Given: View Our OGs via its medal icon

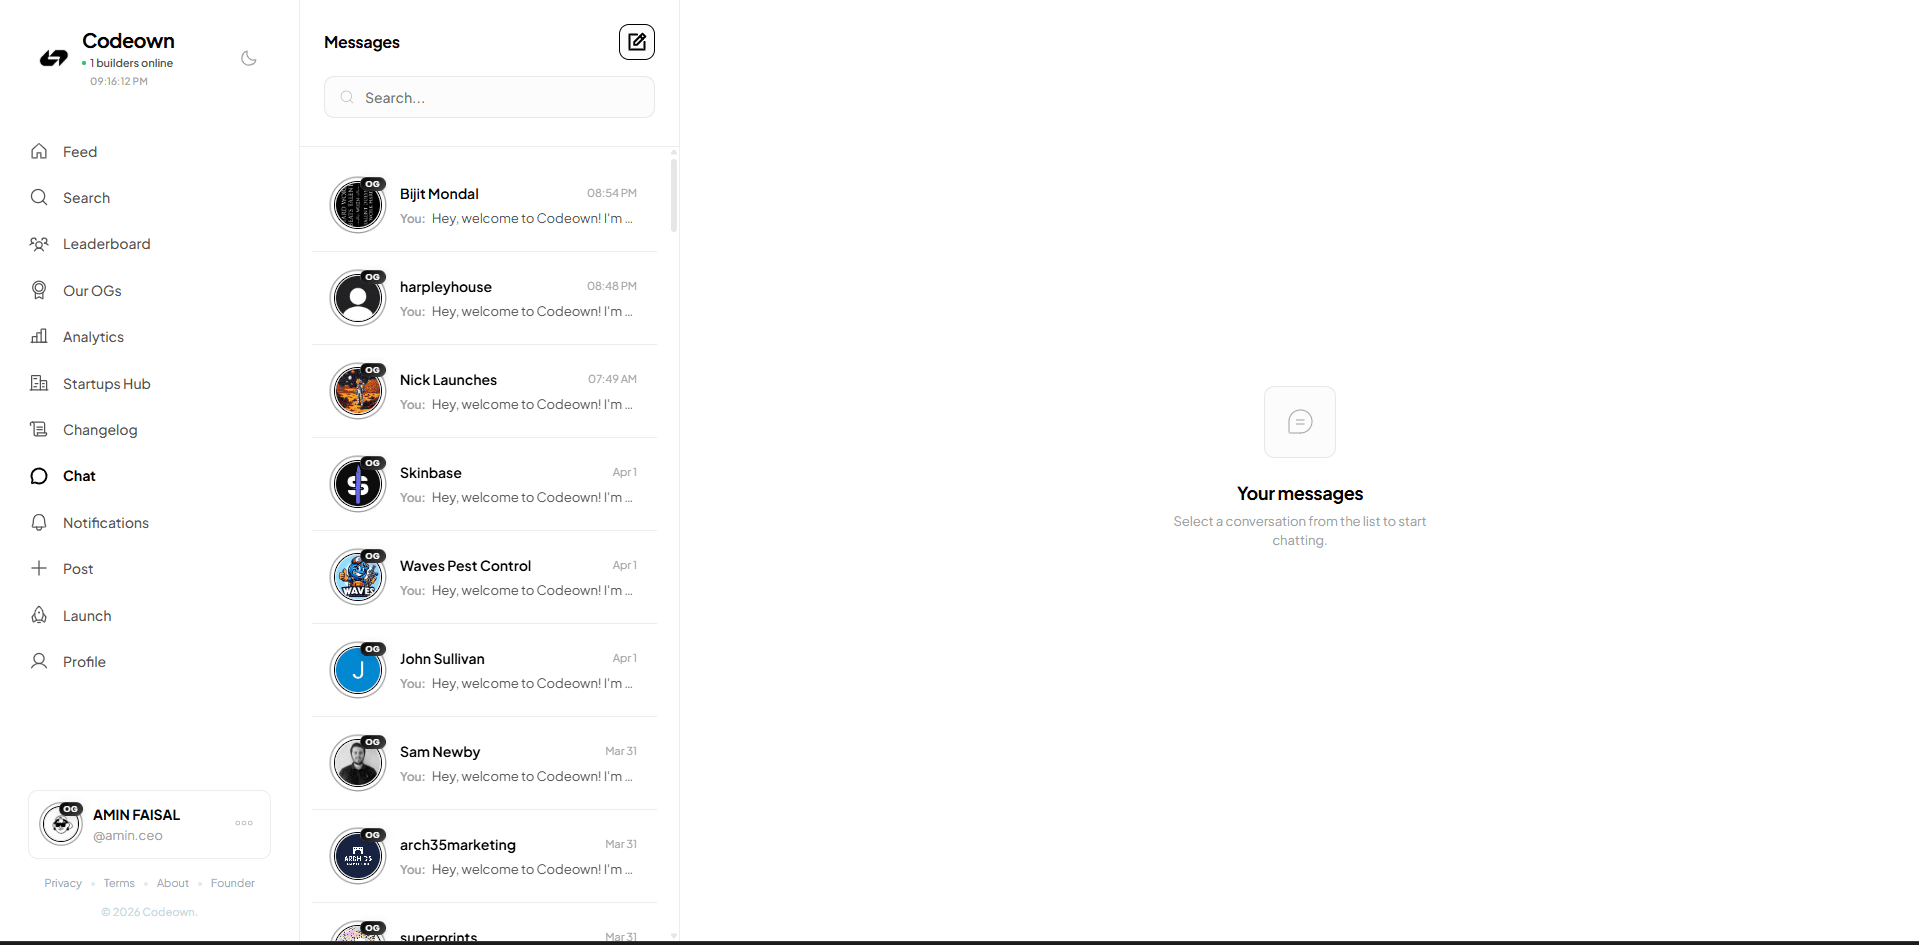Looking at the screenshot, I should tap(38, 290).
